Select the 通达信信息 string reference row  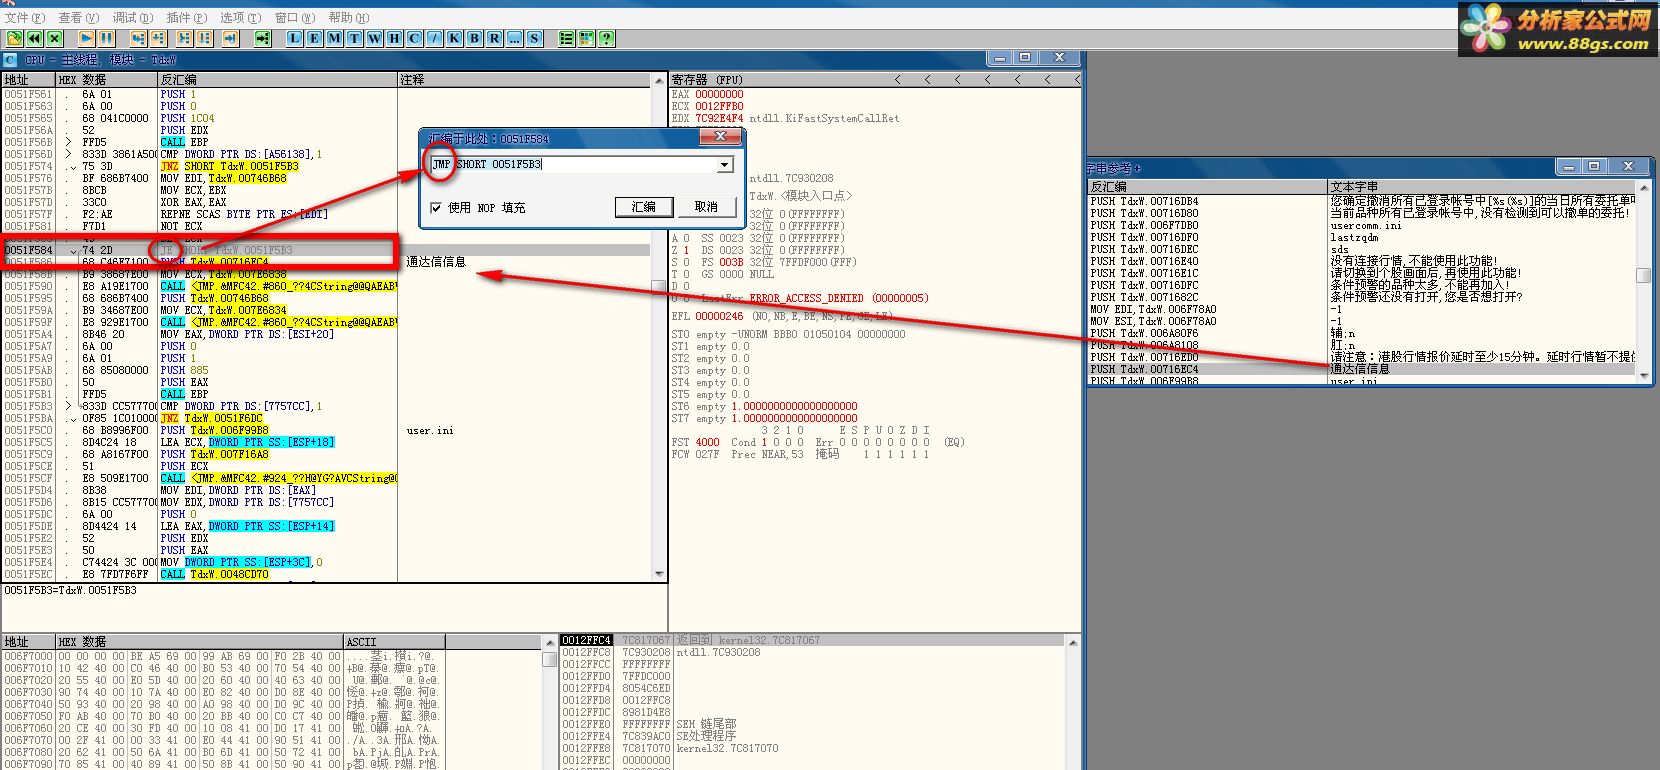click(x=1362, y=369)
